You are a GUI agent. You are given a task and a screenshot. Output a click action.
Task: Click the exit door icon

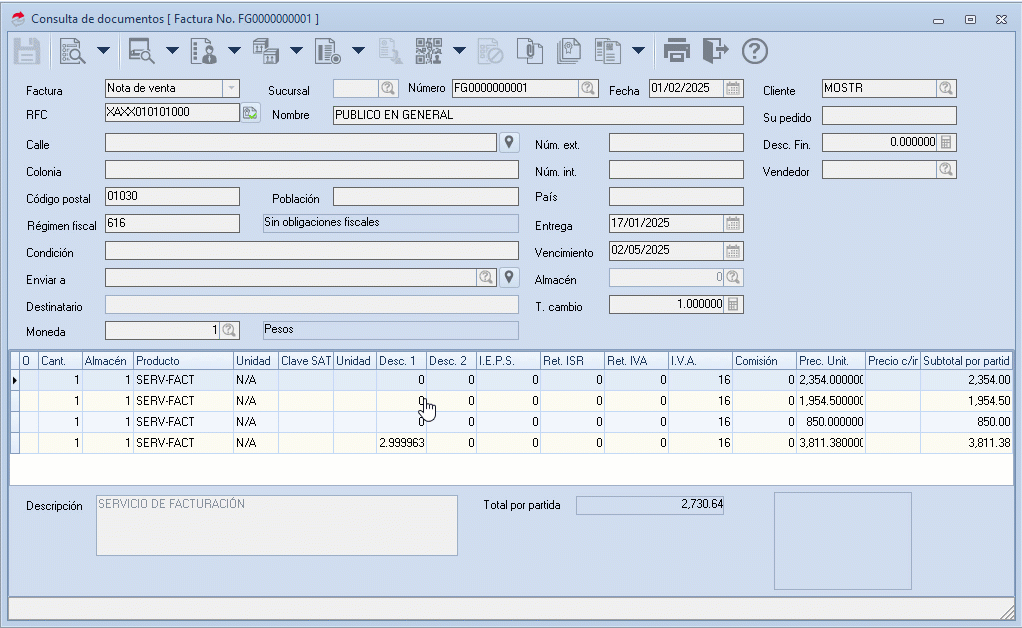(x=715, y=51)
